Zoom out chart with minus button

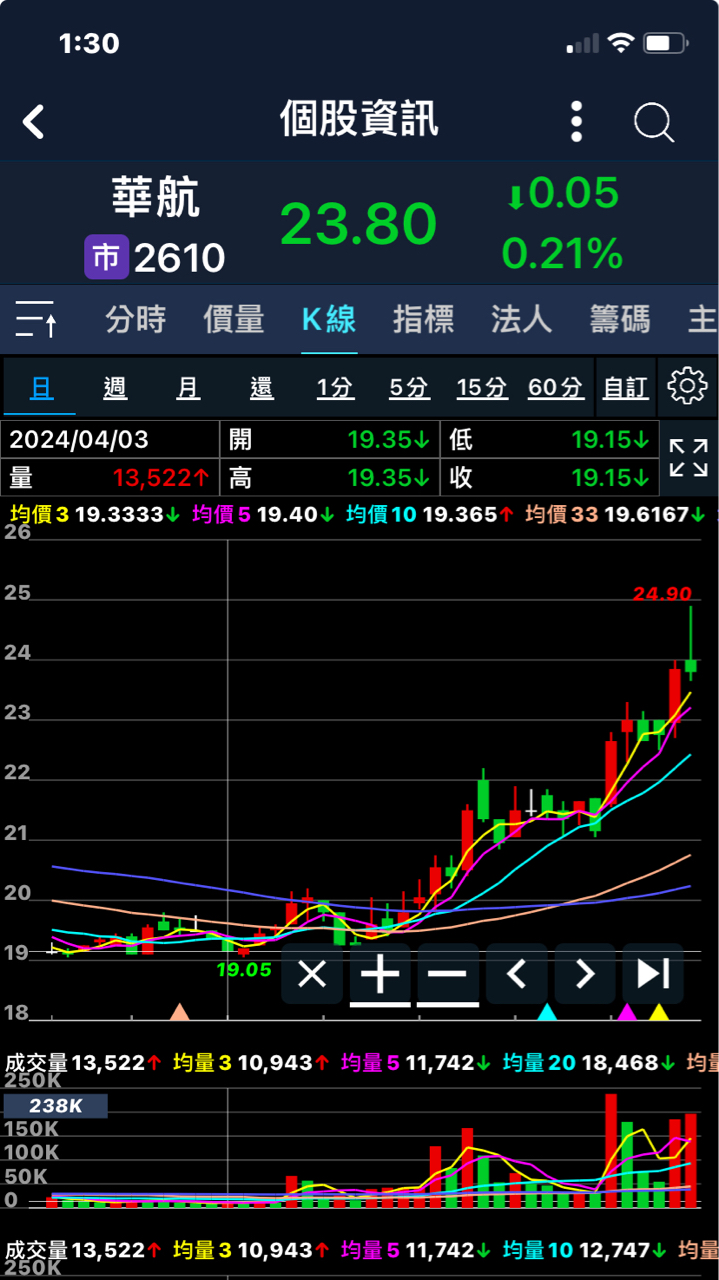click(x=448, y=973)
